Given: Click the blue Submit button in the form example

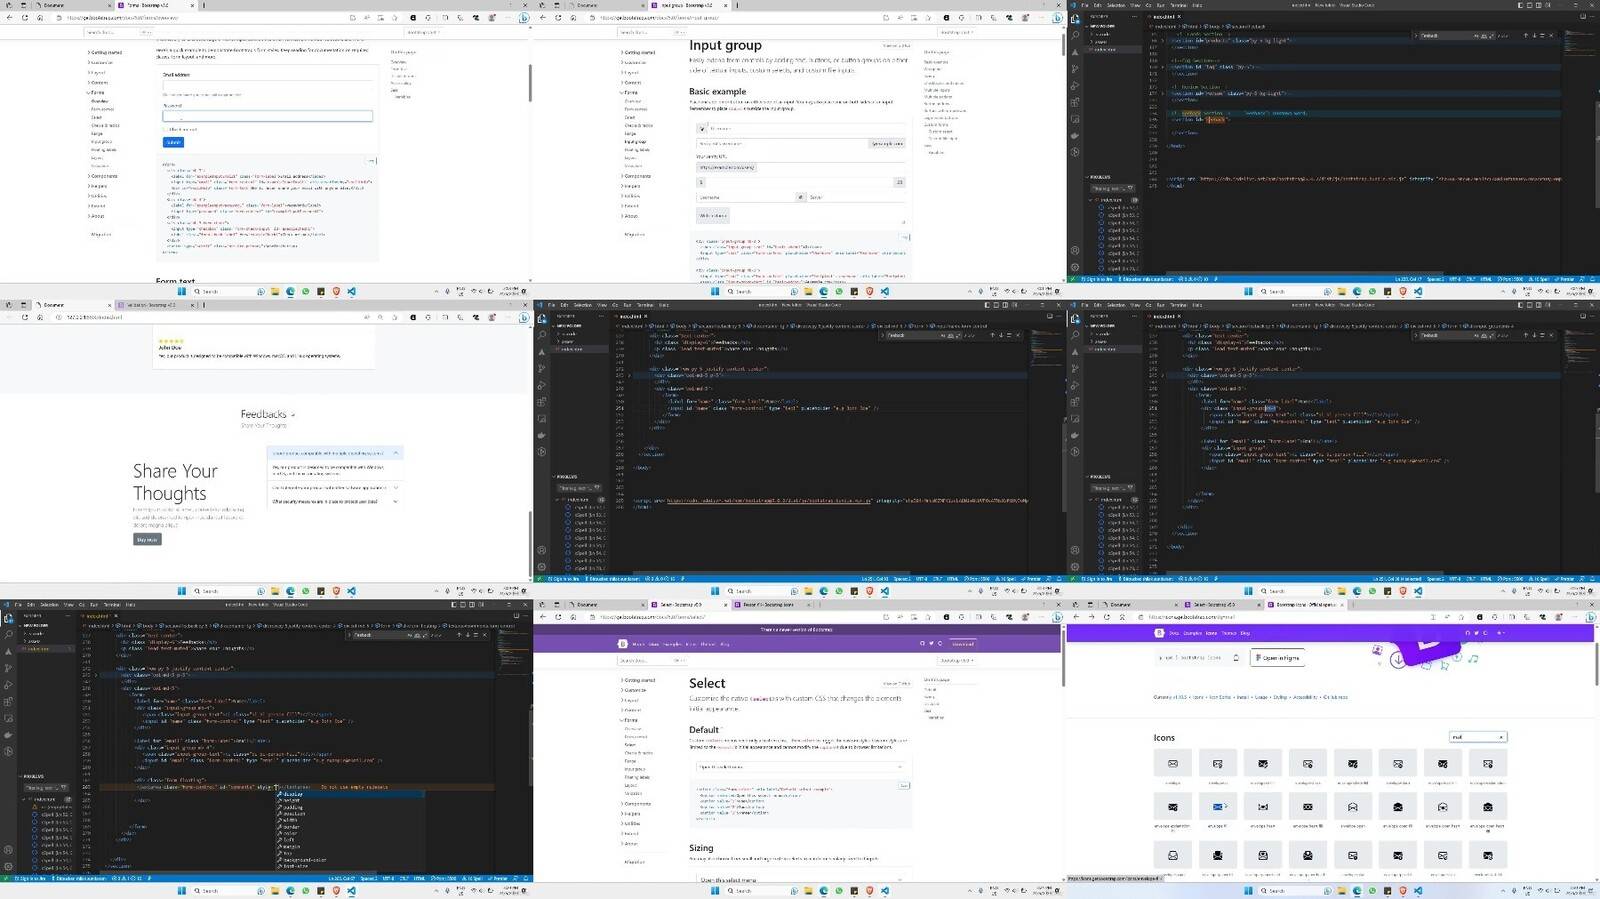Looking at the screenshot, I should point(173,143).
